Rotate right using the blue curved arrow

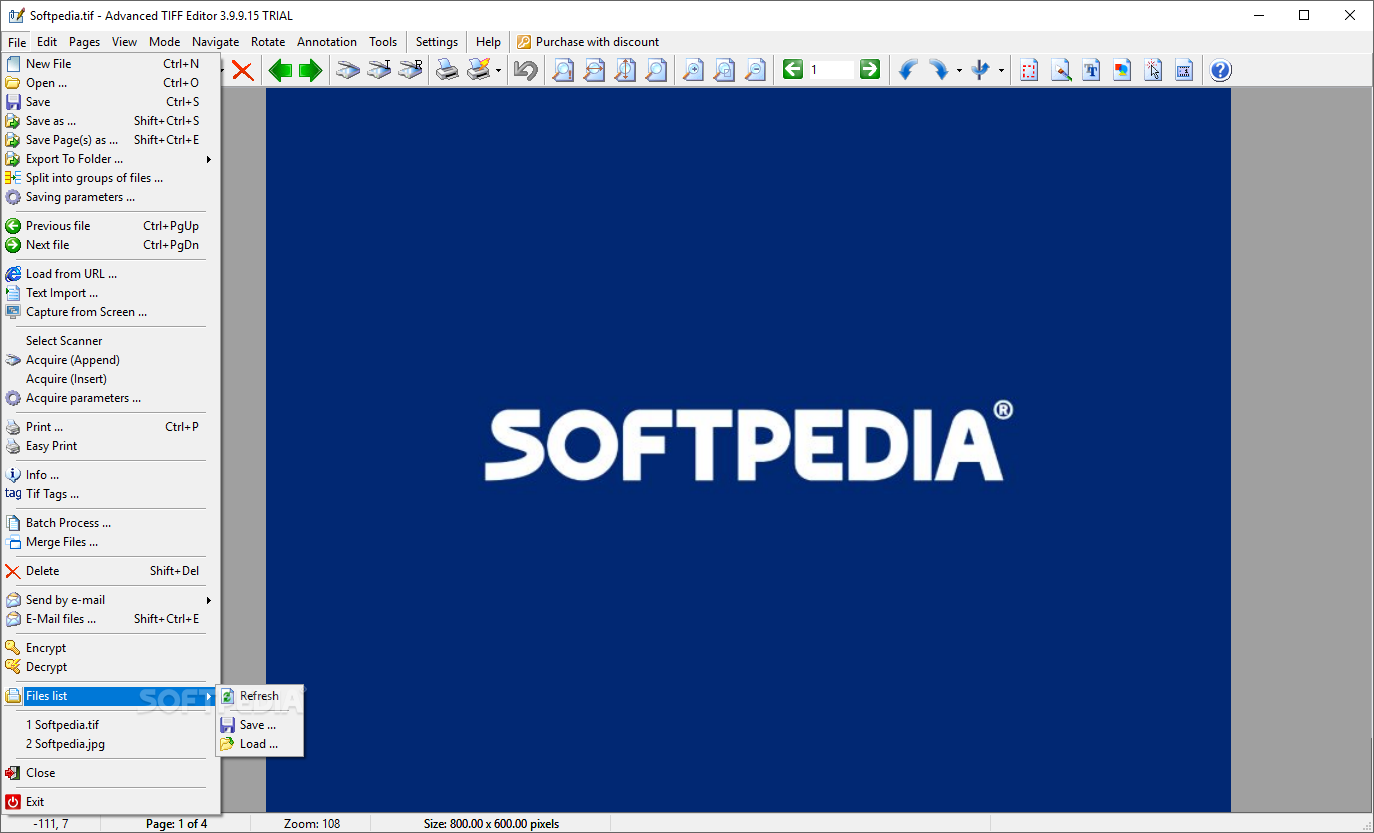pyautogui.click(x=939, y=70)
